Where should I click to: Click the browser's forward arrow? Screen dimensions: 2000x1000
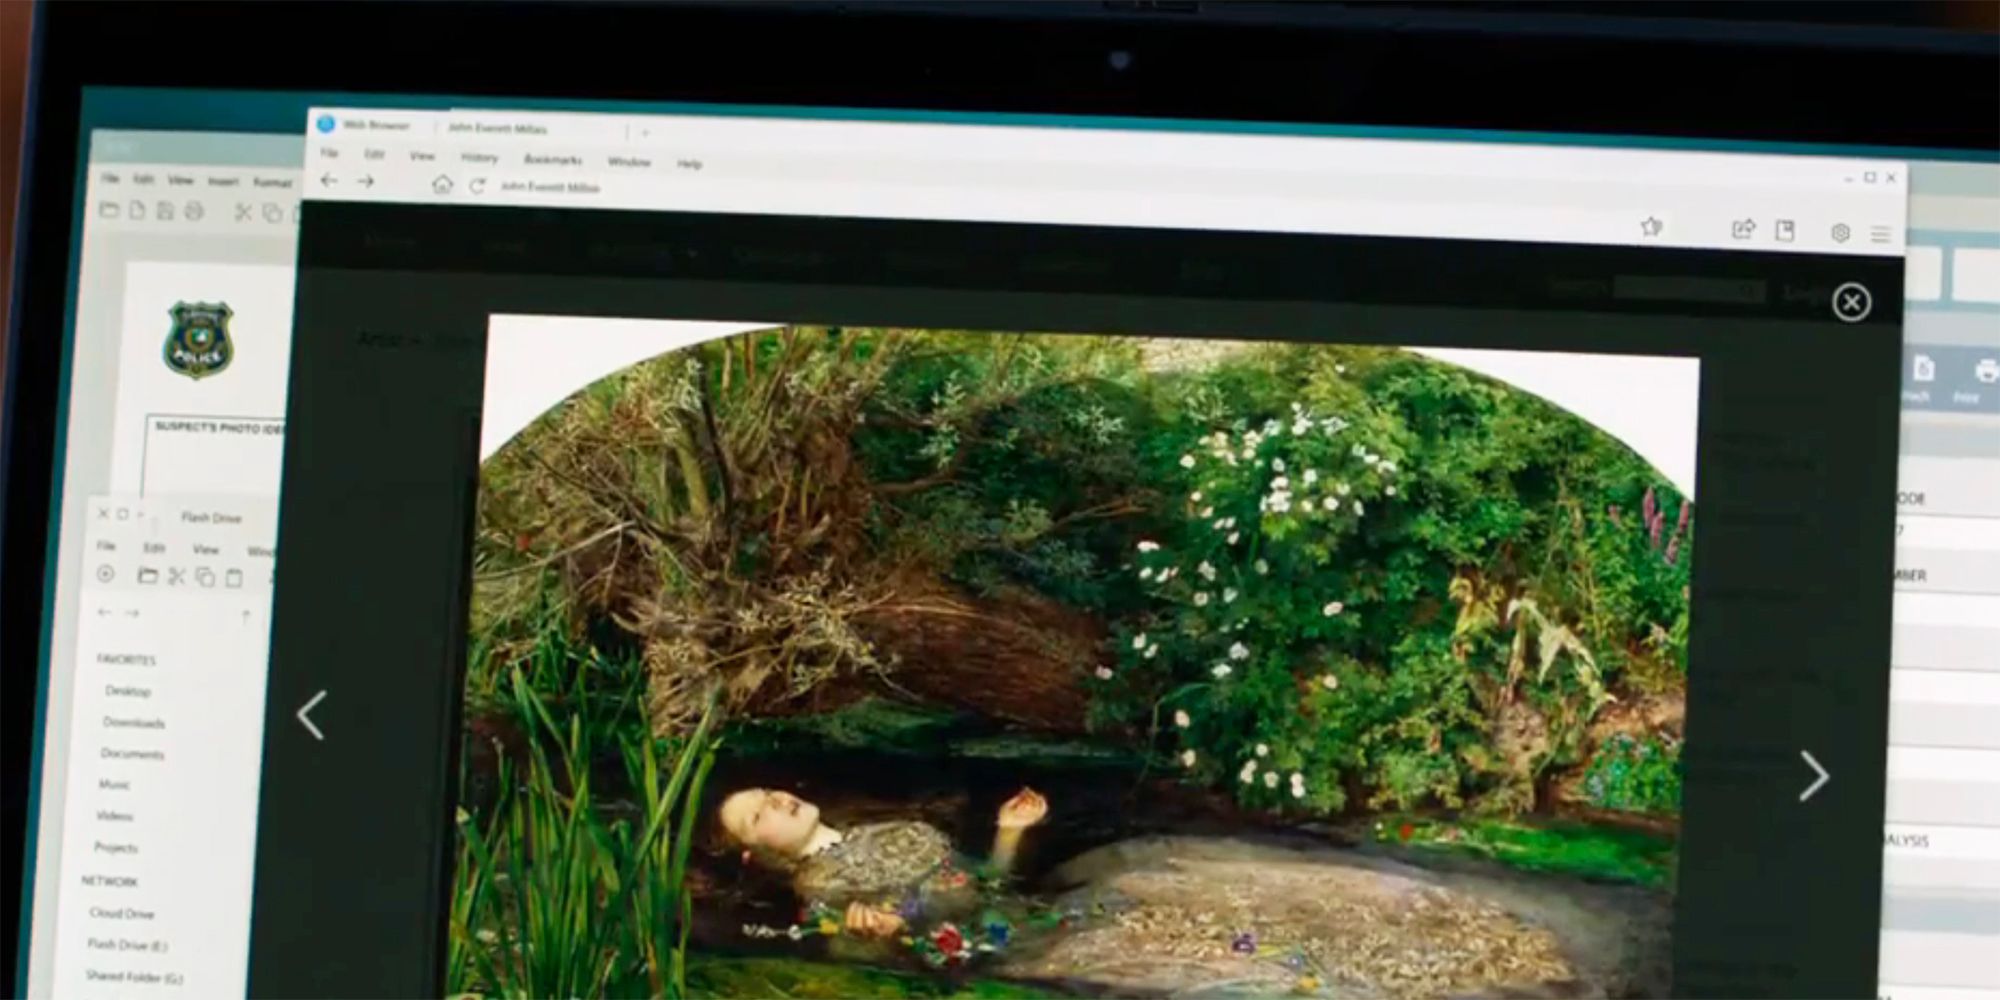[x=366, y=182]
